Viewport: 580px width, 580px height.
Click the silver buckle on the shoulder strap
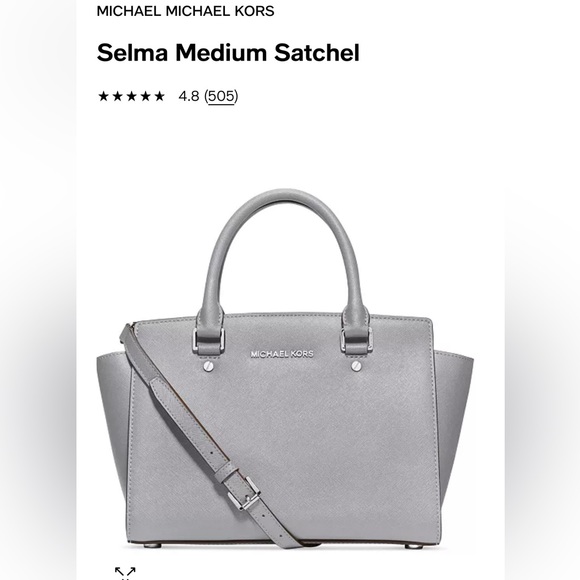coord(244,493)
